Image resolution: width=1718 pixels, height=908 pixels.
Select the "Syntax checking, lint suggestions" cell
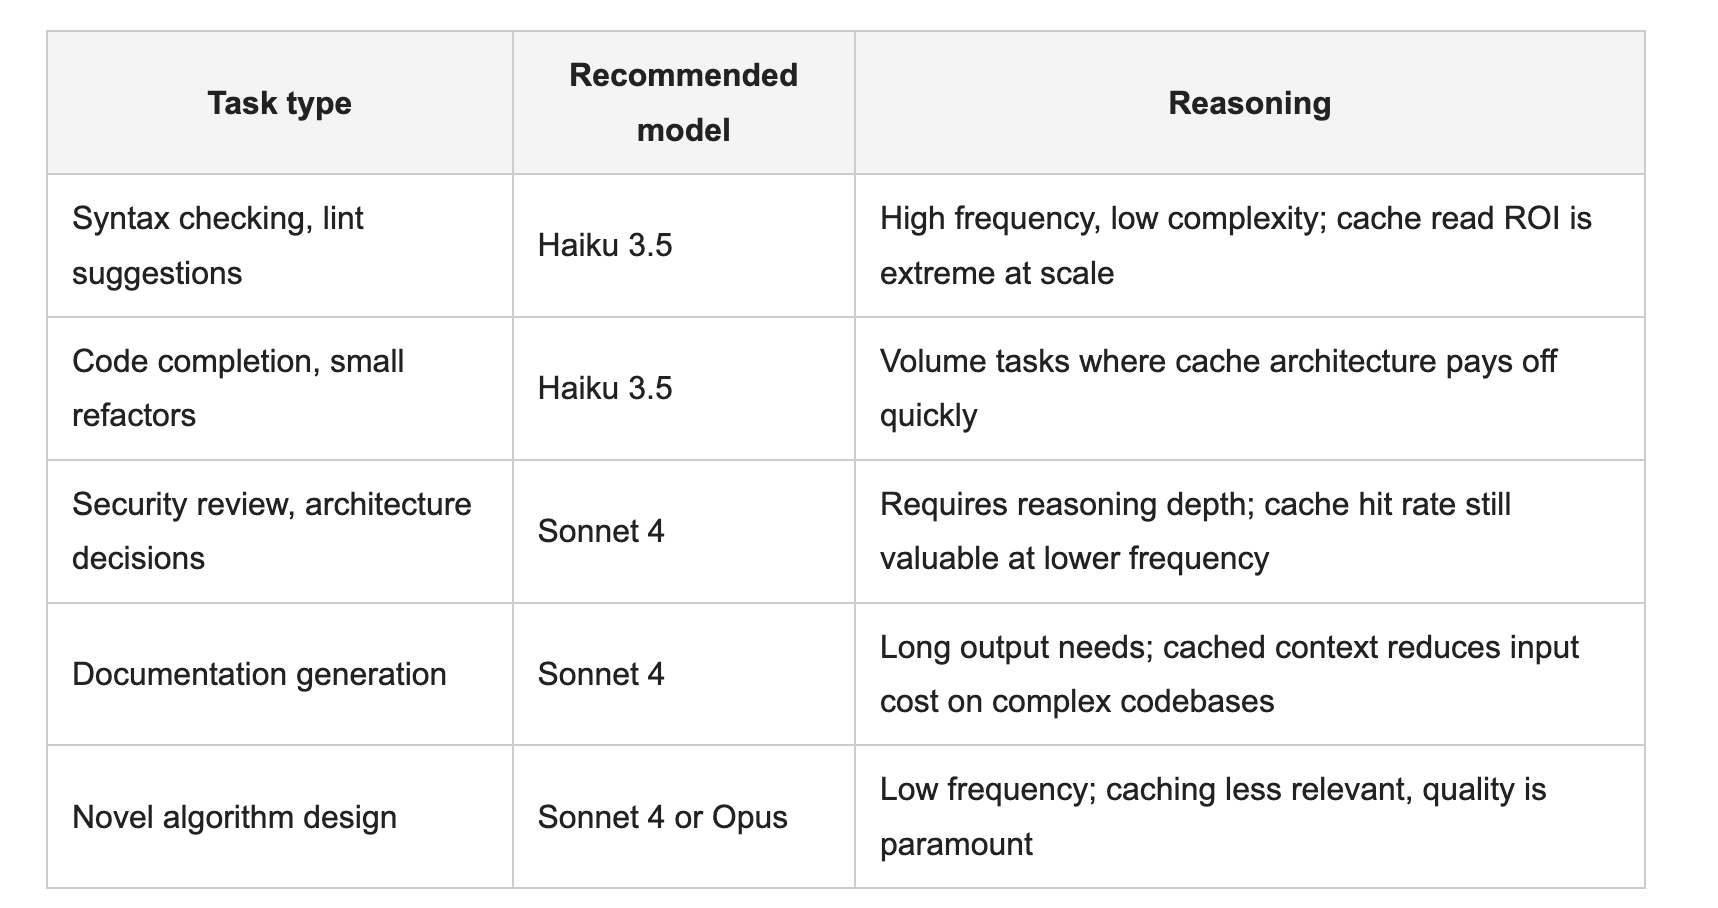coord(279,246)
